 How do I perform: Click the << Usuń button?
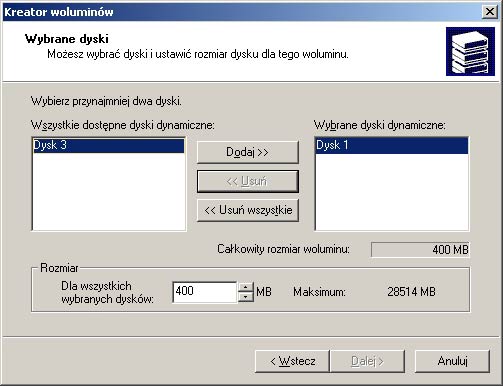point(248,181)
